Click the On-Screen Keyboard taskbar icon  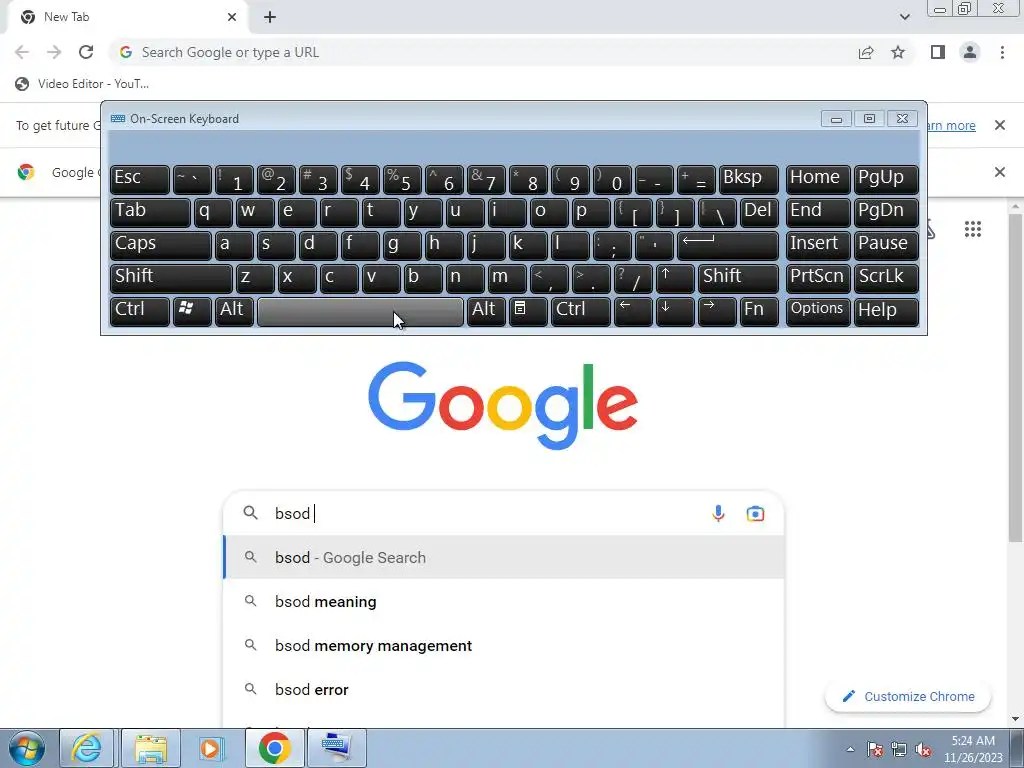pos(338,748)
